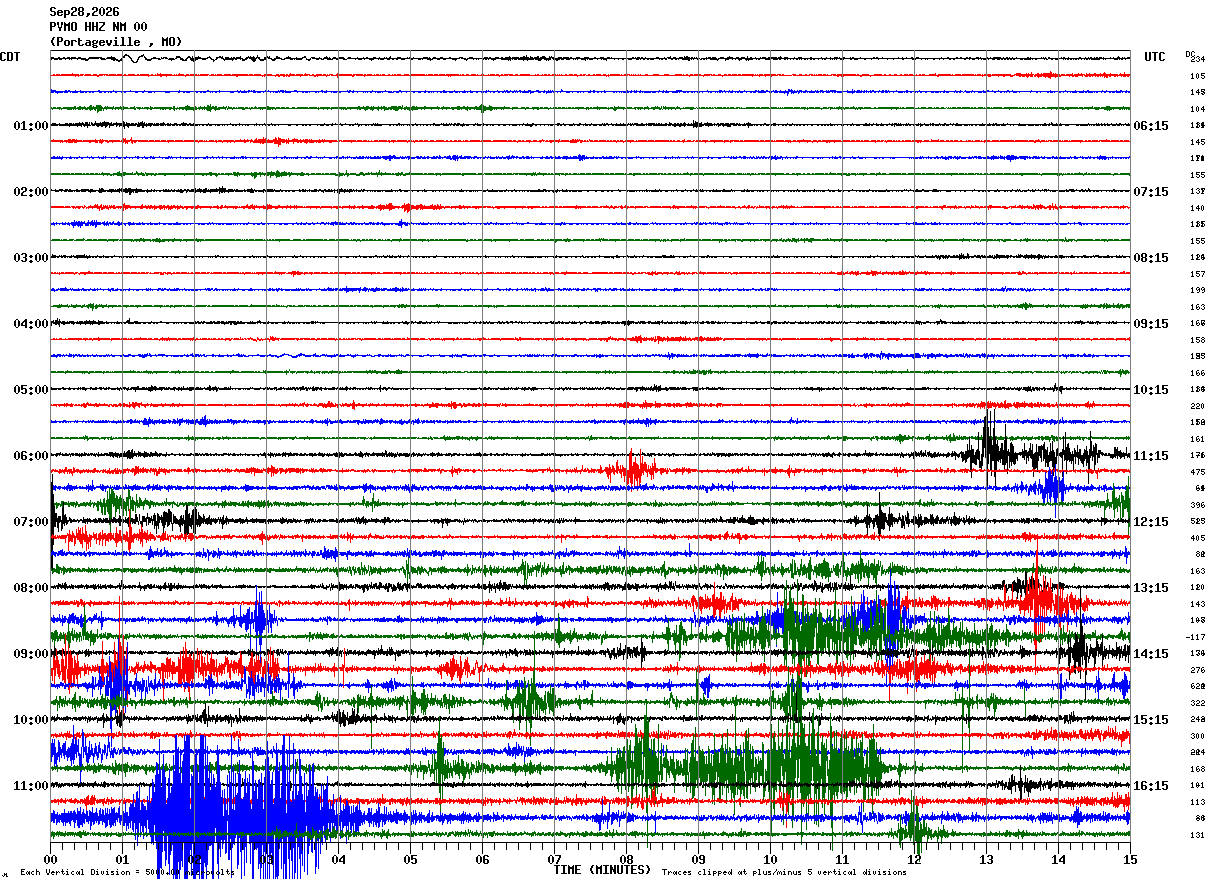Image resolution: width=1210 pixels, height=886 pixels.
Task: Select minute 15 on the time axis
Action: [1130, 859]
